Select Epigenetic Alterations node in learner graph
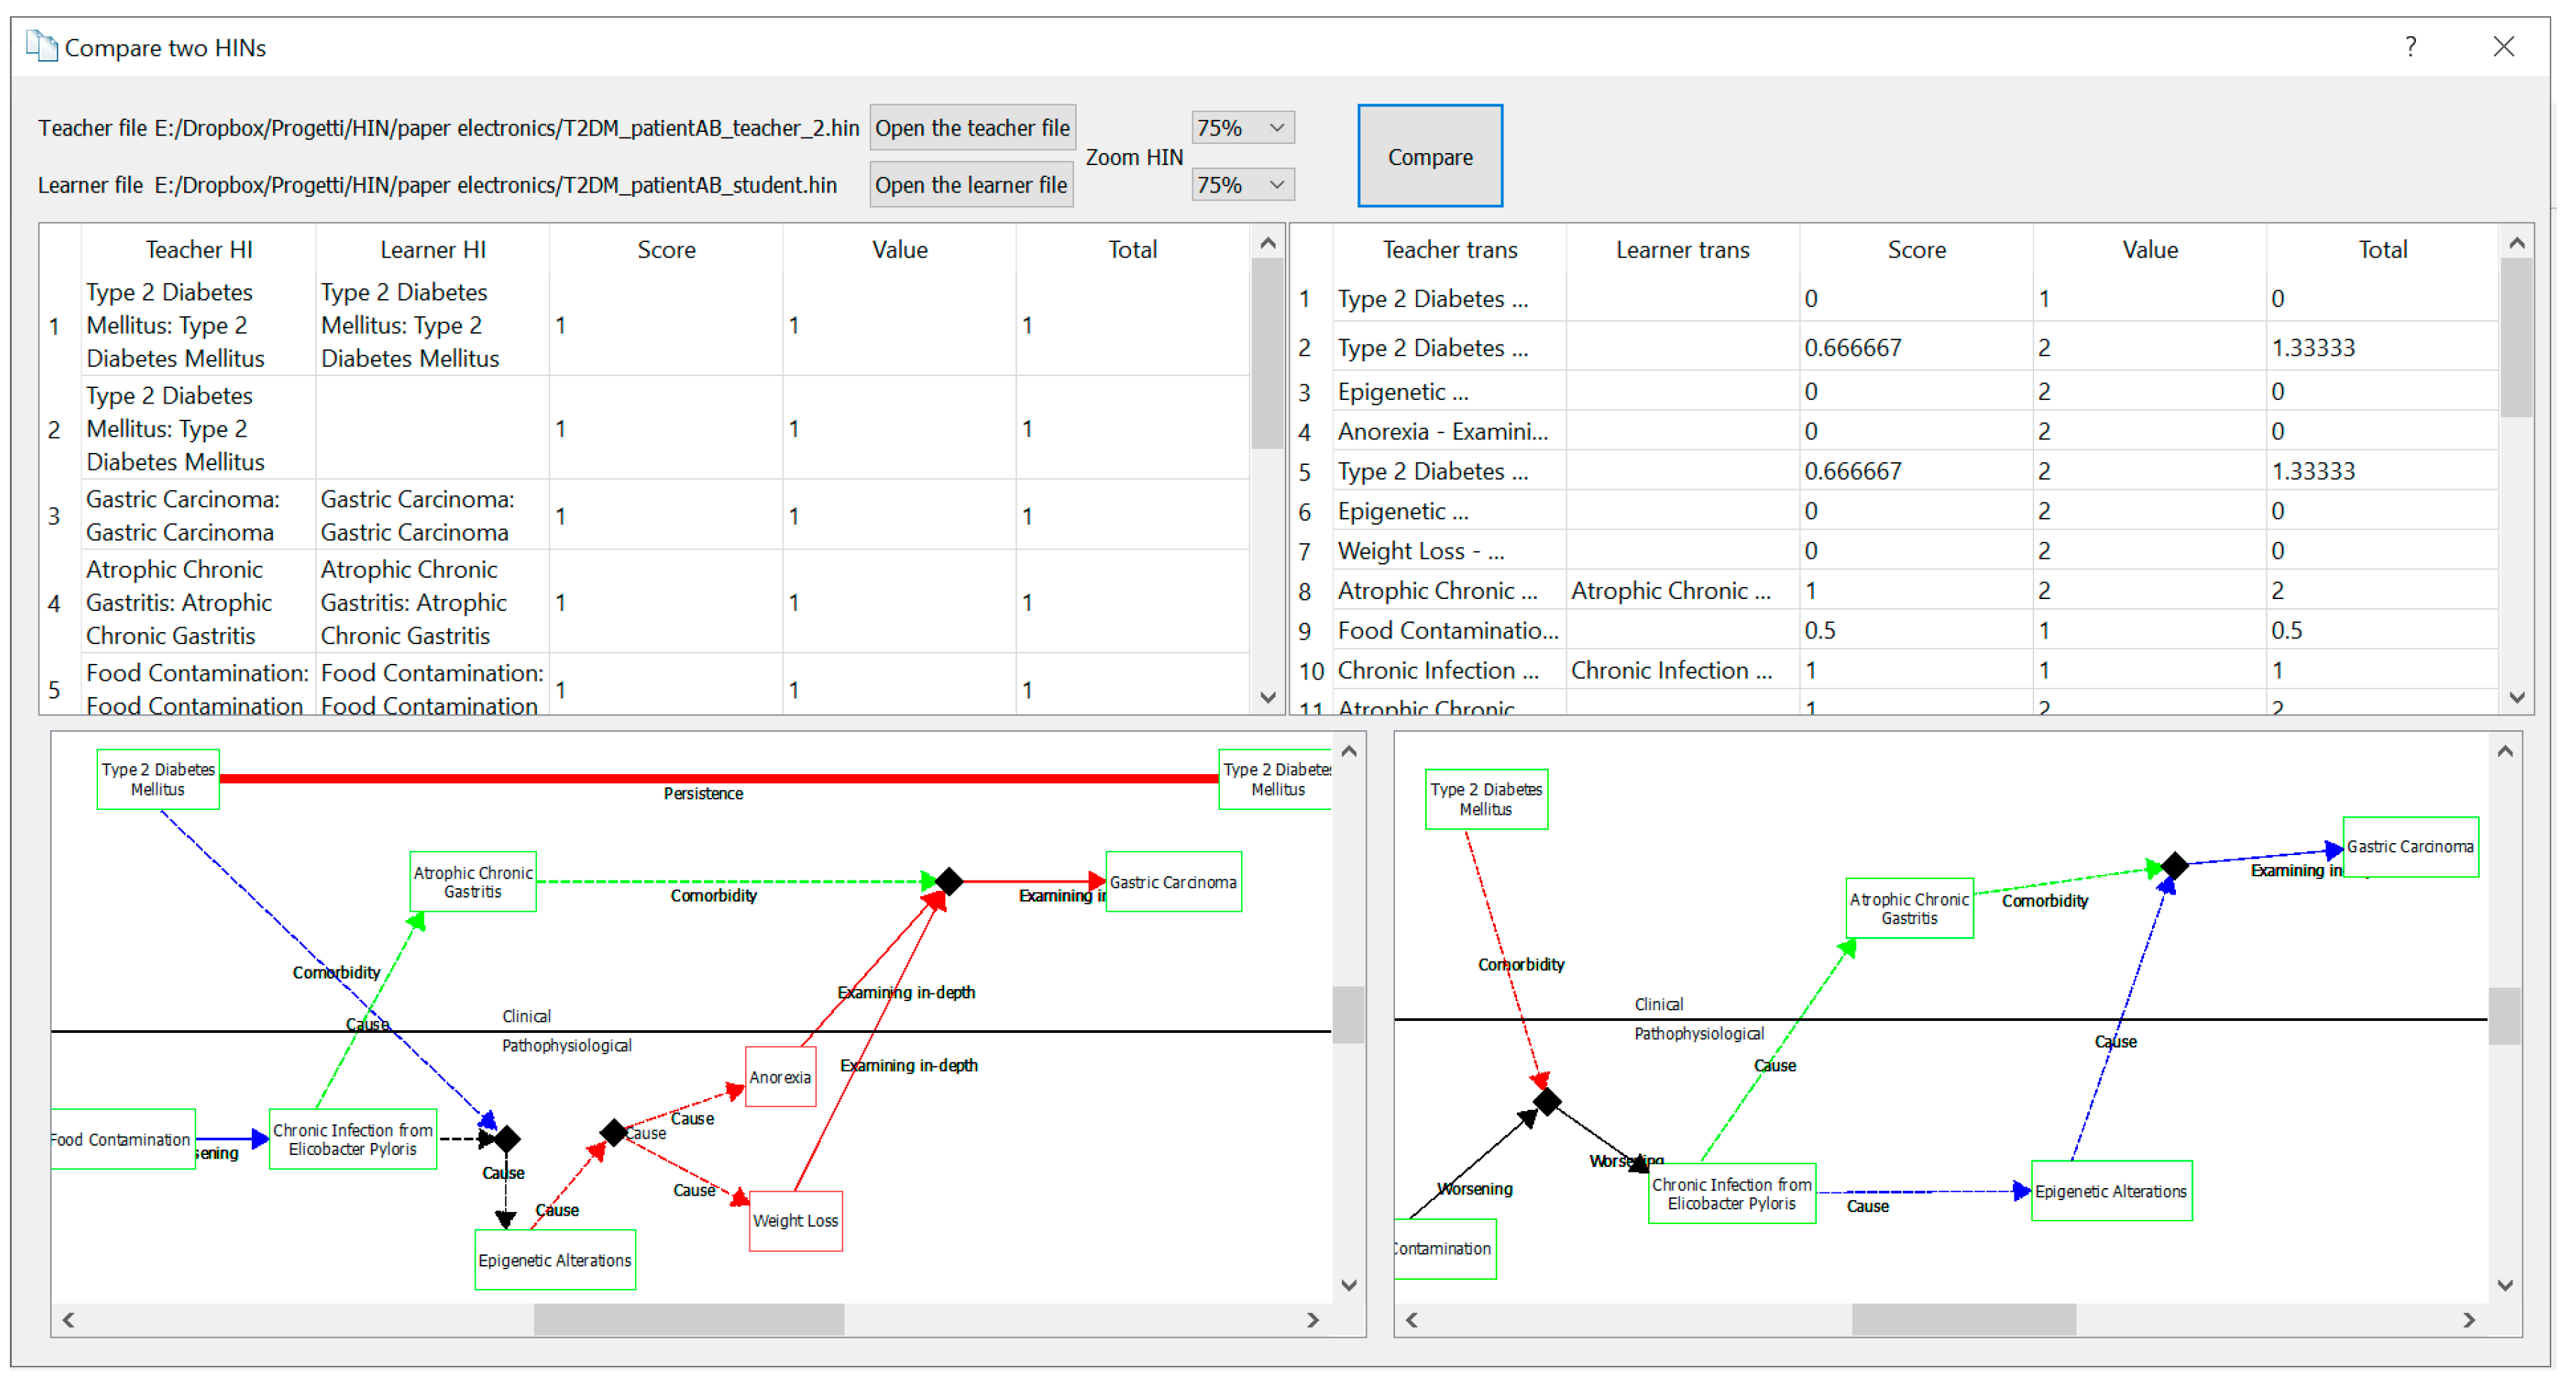 click(x=2110, y=1191)
